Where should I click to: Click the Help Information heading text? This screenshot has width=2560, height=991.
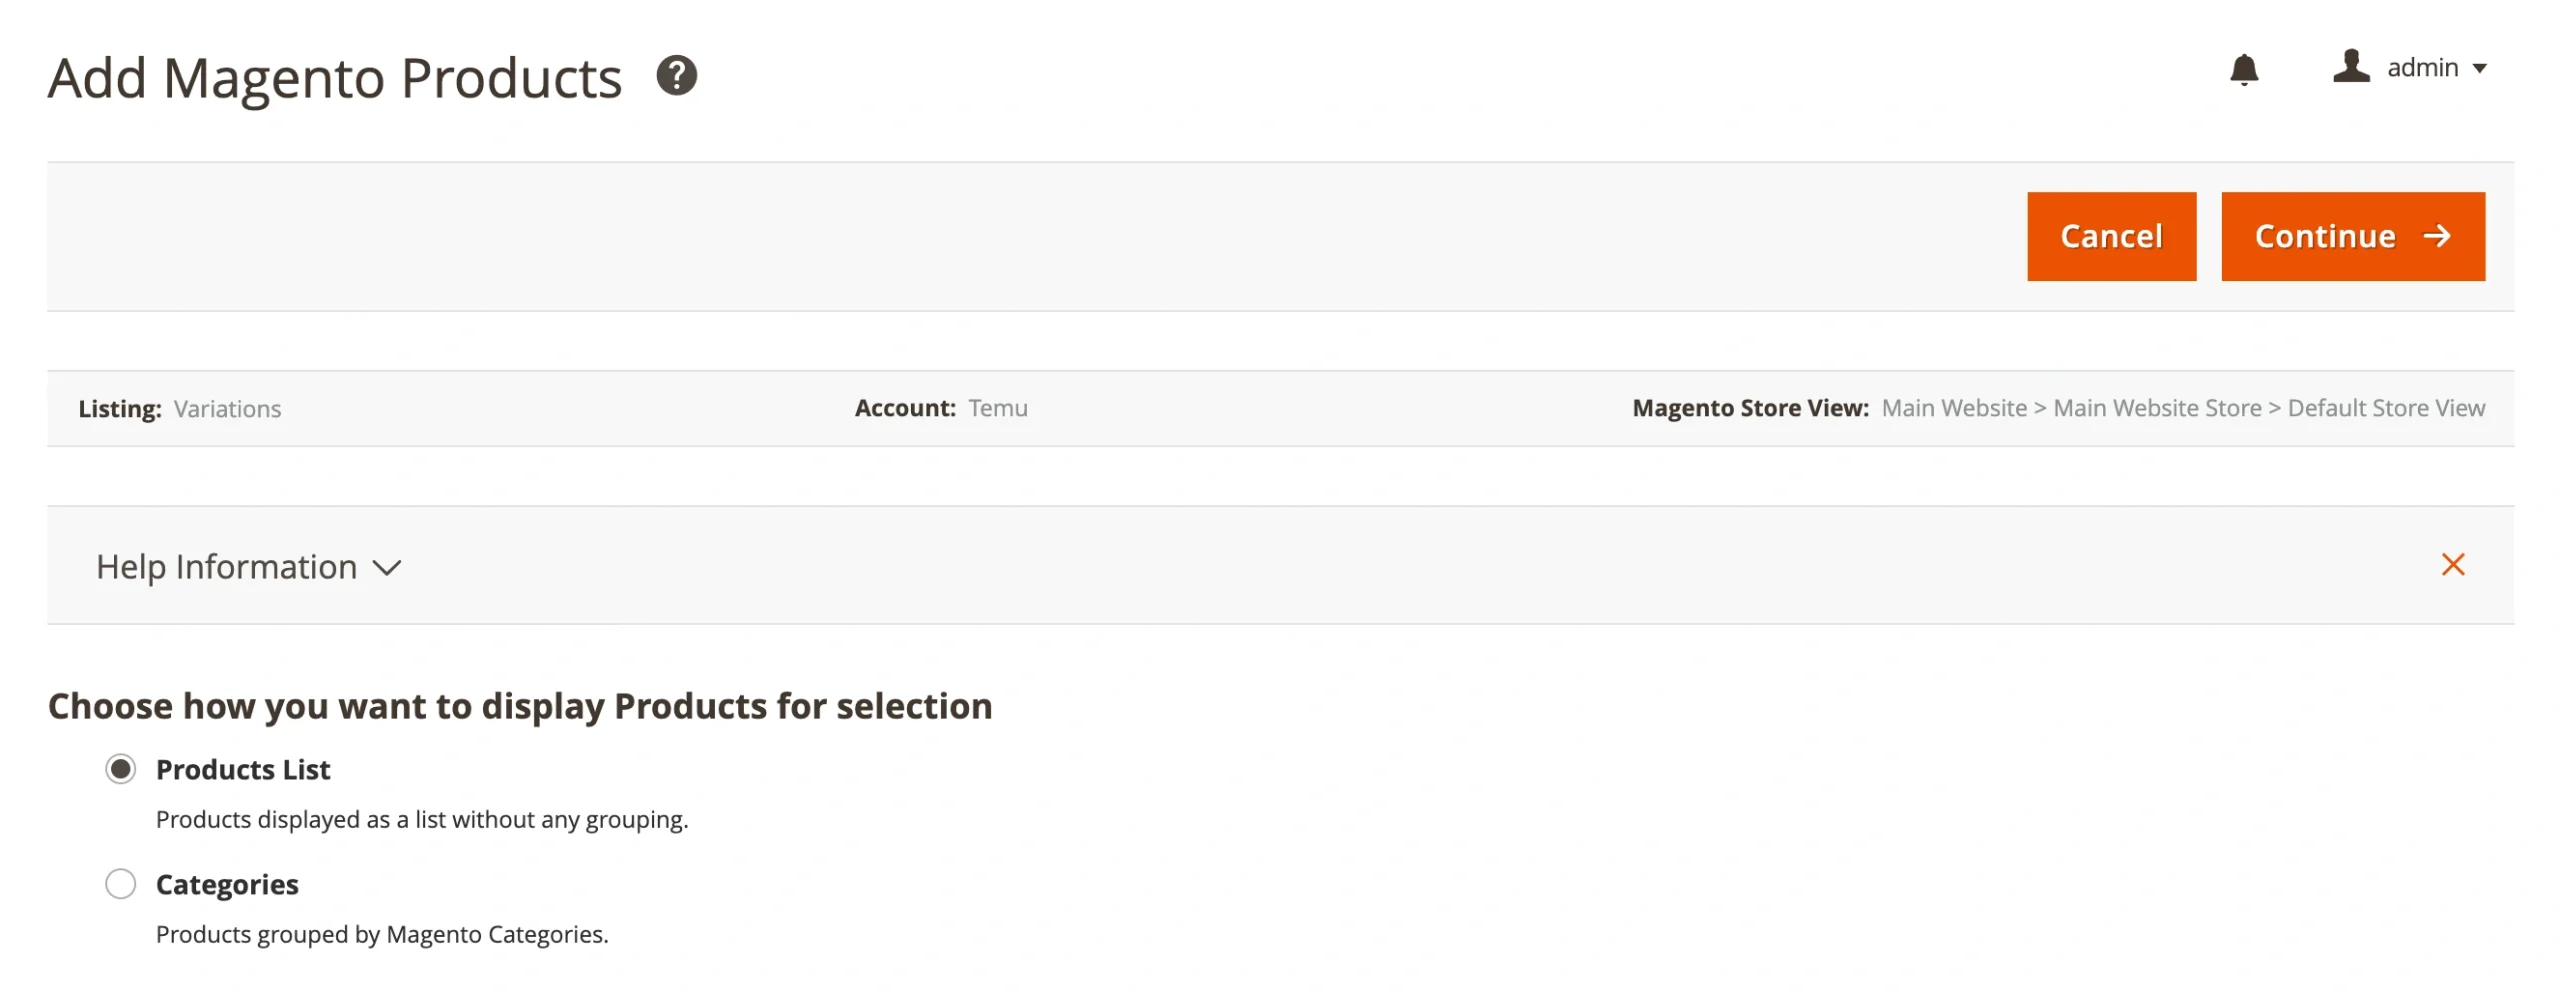point(226,567)
